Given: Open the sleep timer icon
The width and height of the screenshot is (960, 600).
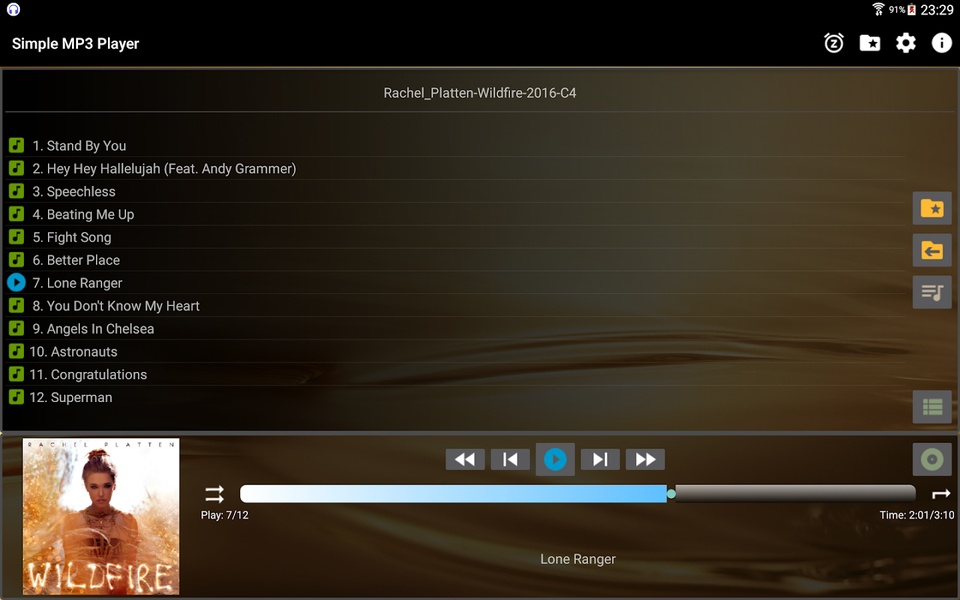Looking at the screenshot, I should (833, 43).
